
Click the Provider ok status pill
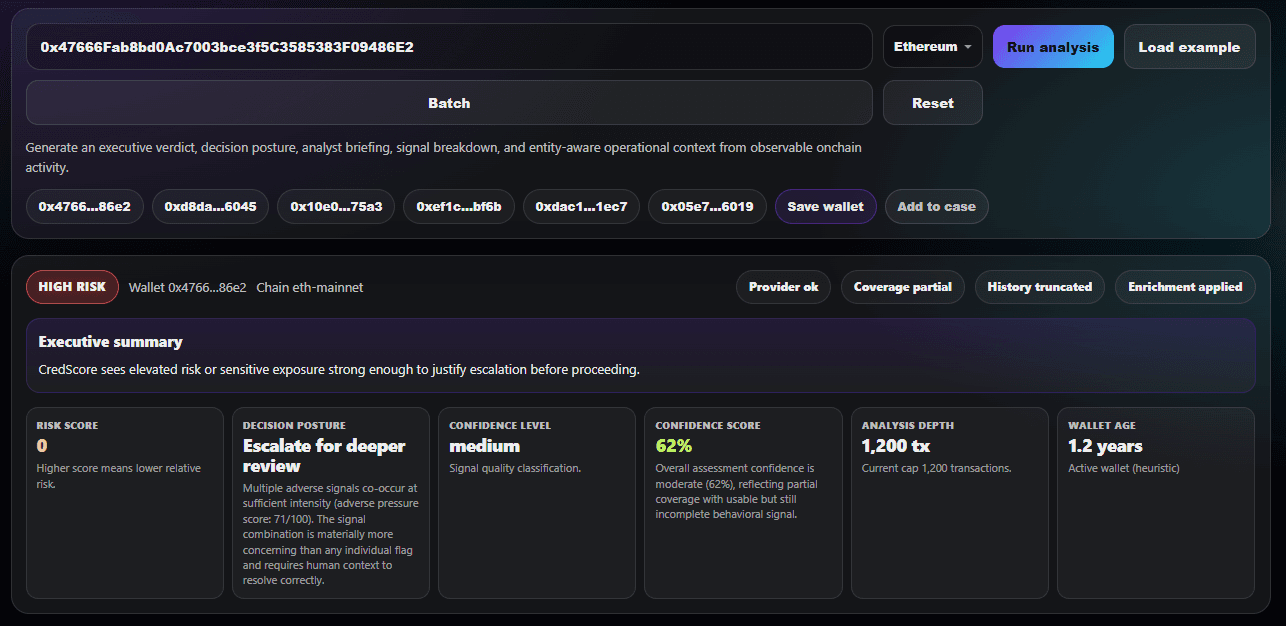[784, 287]
